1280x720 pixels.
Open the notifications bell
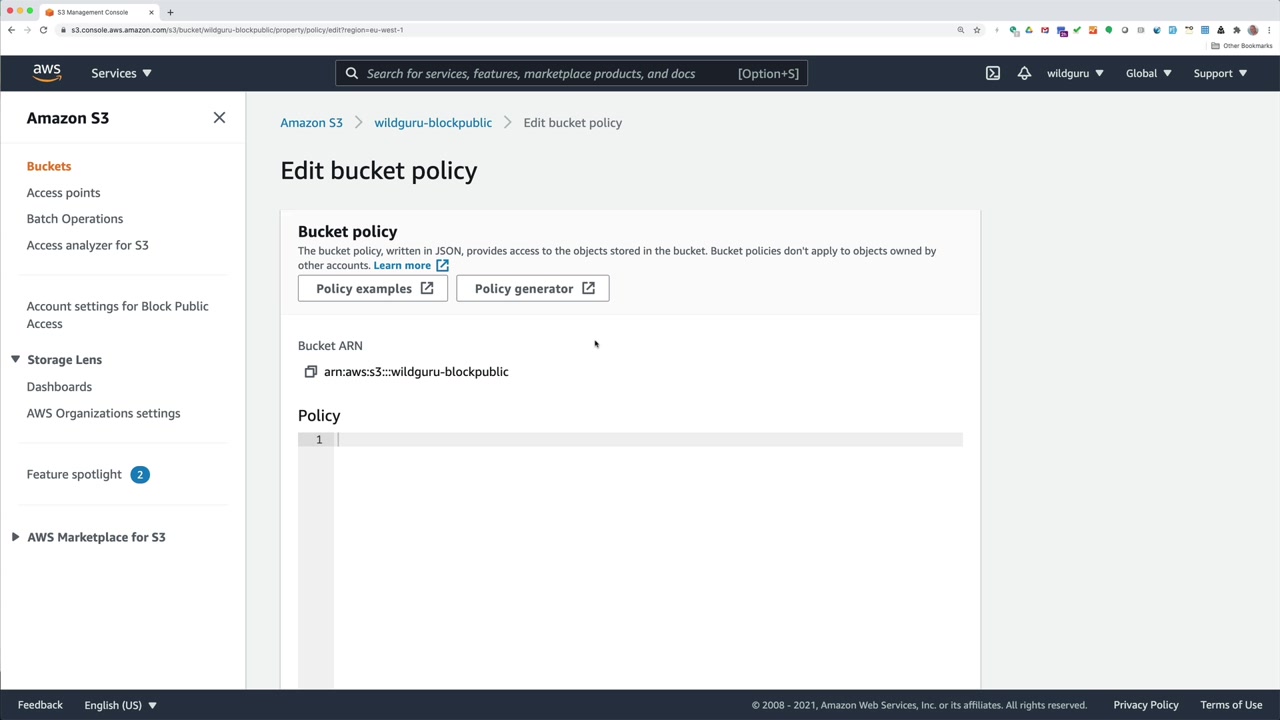1024,73
